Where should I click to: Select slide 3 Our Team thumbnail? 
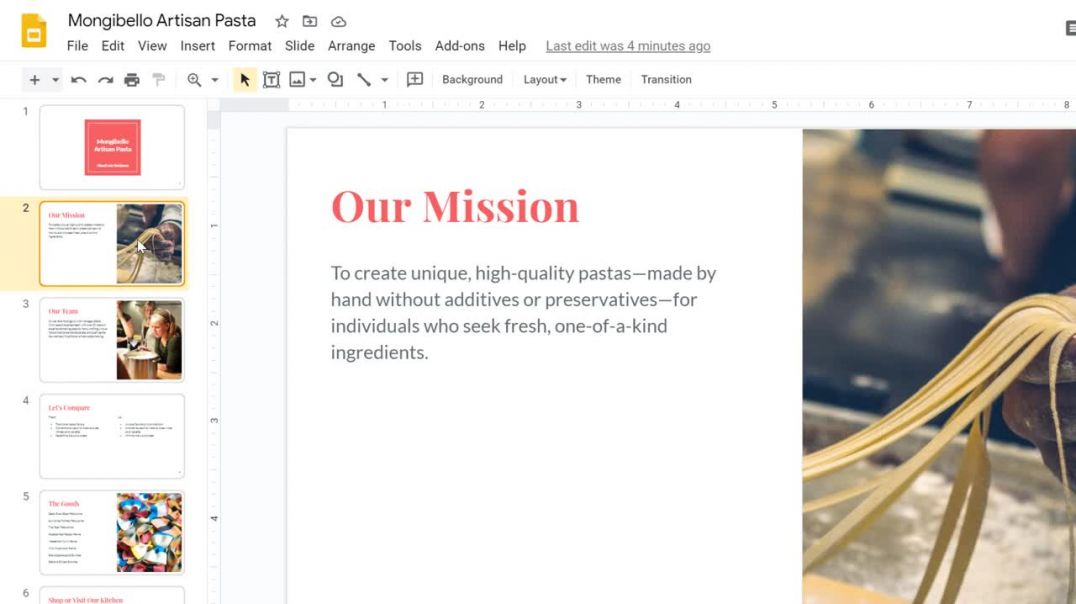tap(112, 340)
